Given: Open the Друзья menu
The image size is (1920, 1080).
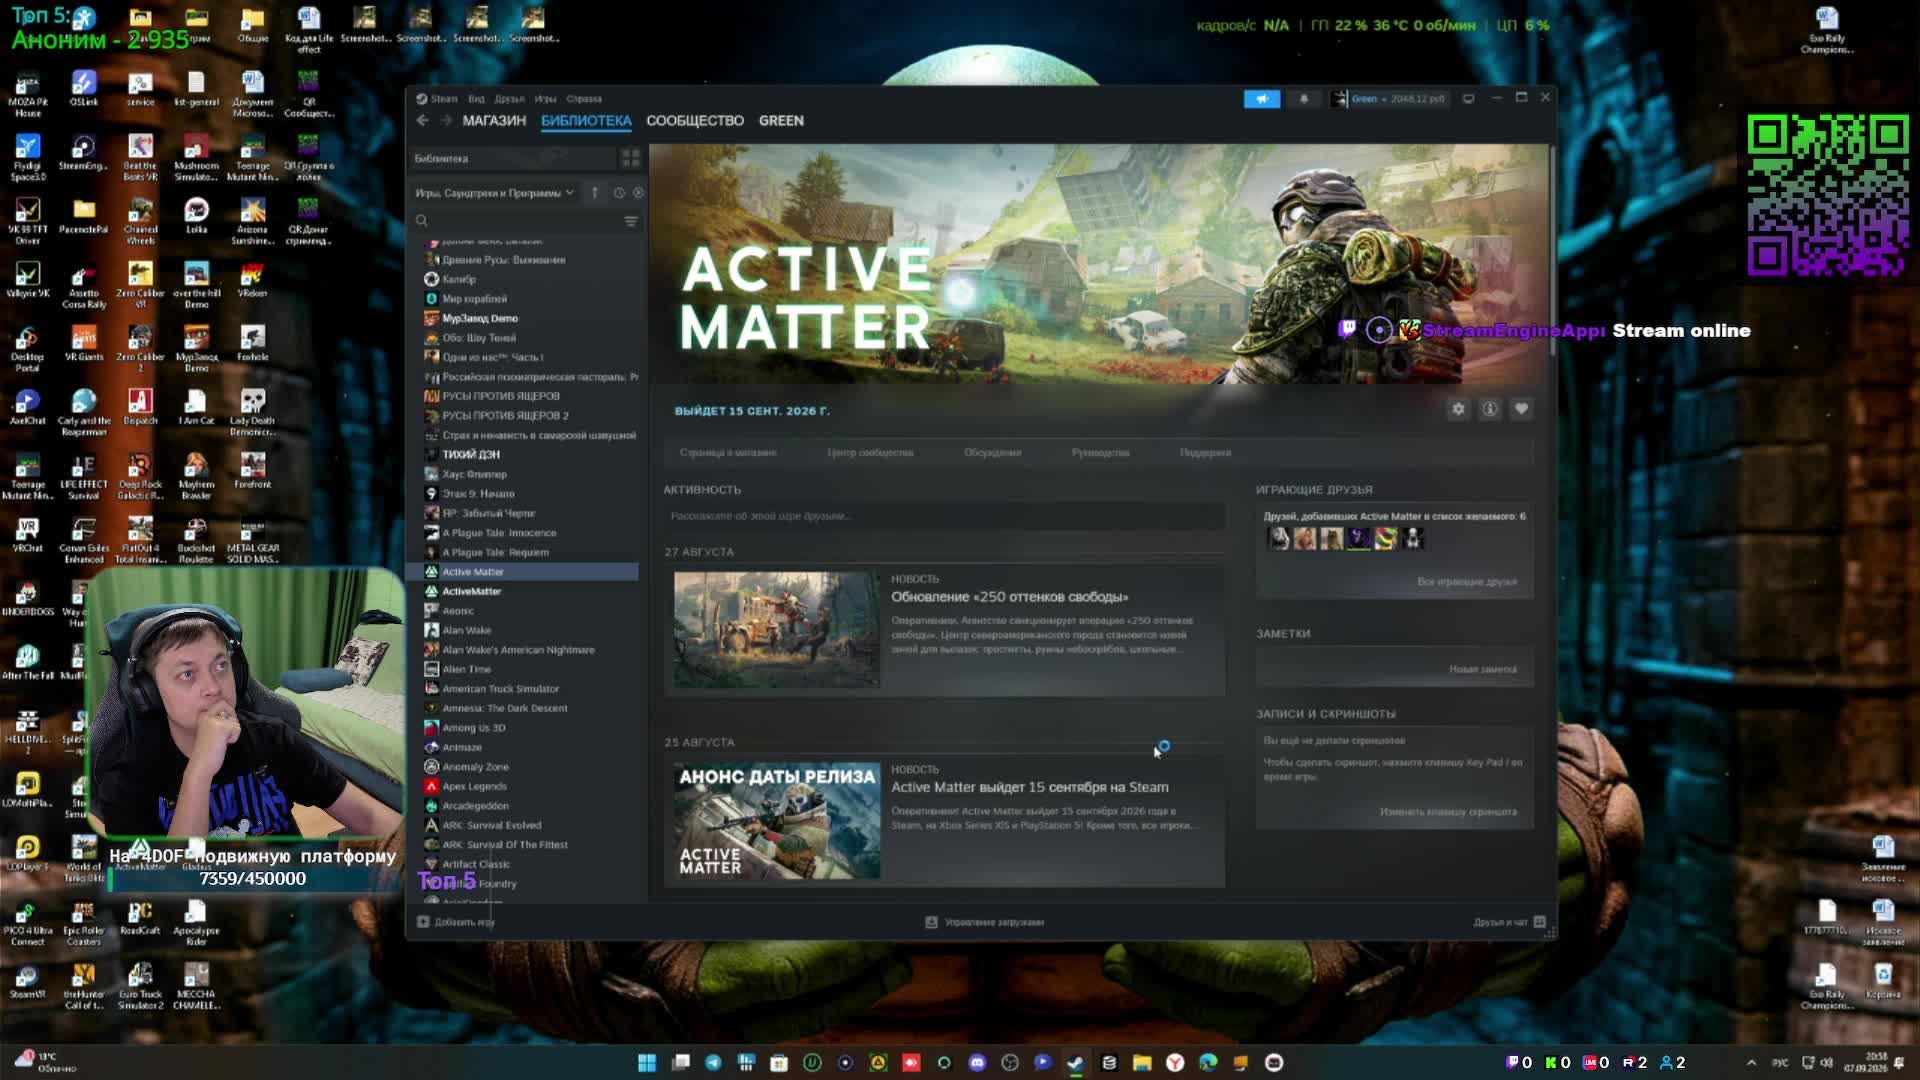Looking at the screenshot, I should click(509, 99).
